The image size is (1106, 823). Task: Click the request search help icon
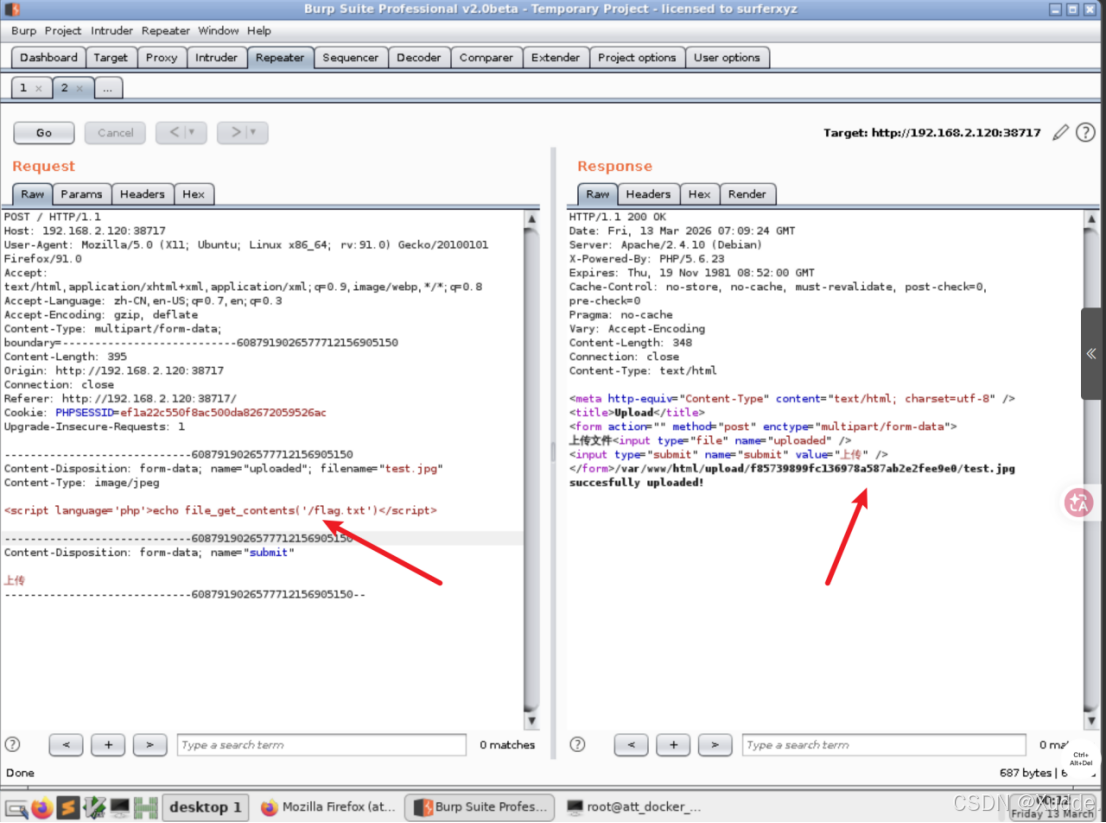[x=13, y=744]
